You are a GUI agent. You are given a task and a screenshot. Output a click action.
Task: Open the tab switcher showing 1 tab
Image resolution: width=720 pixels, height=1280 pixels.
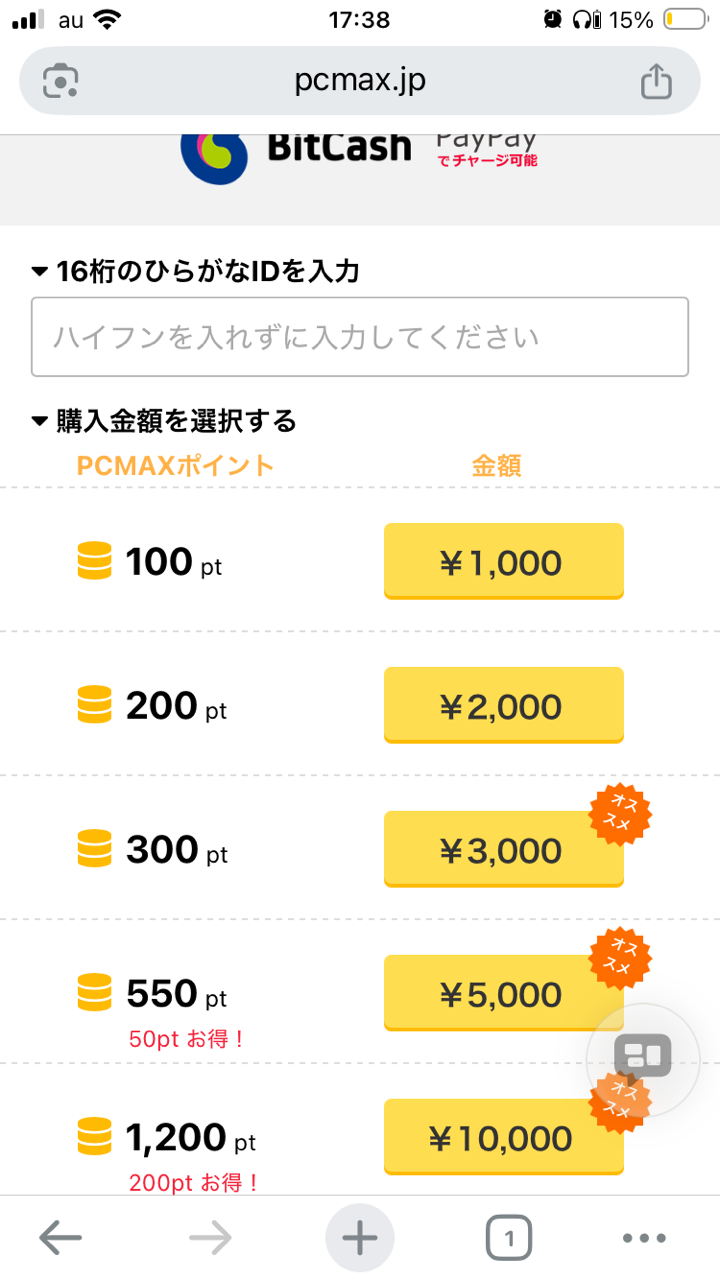509,1239
